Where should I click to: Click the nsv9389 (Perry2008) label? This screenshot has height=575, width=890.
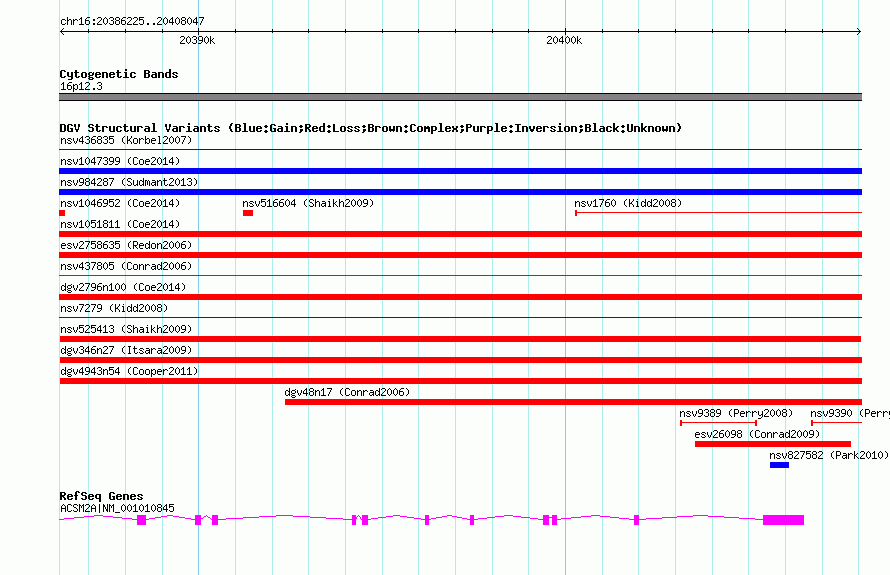pos(736,413)
